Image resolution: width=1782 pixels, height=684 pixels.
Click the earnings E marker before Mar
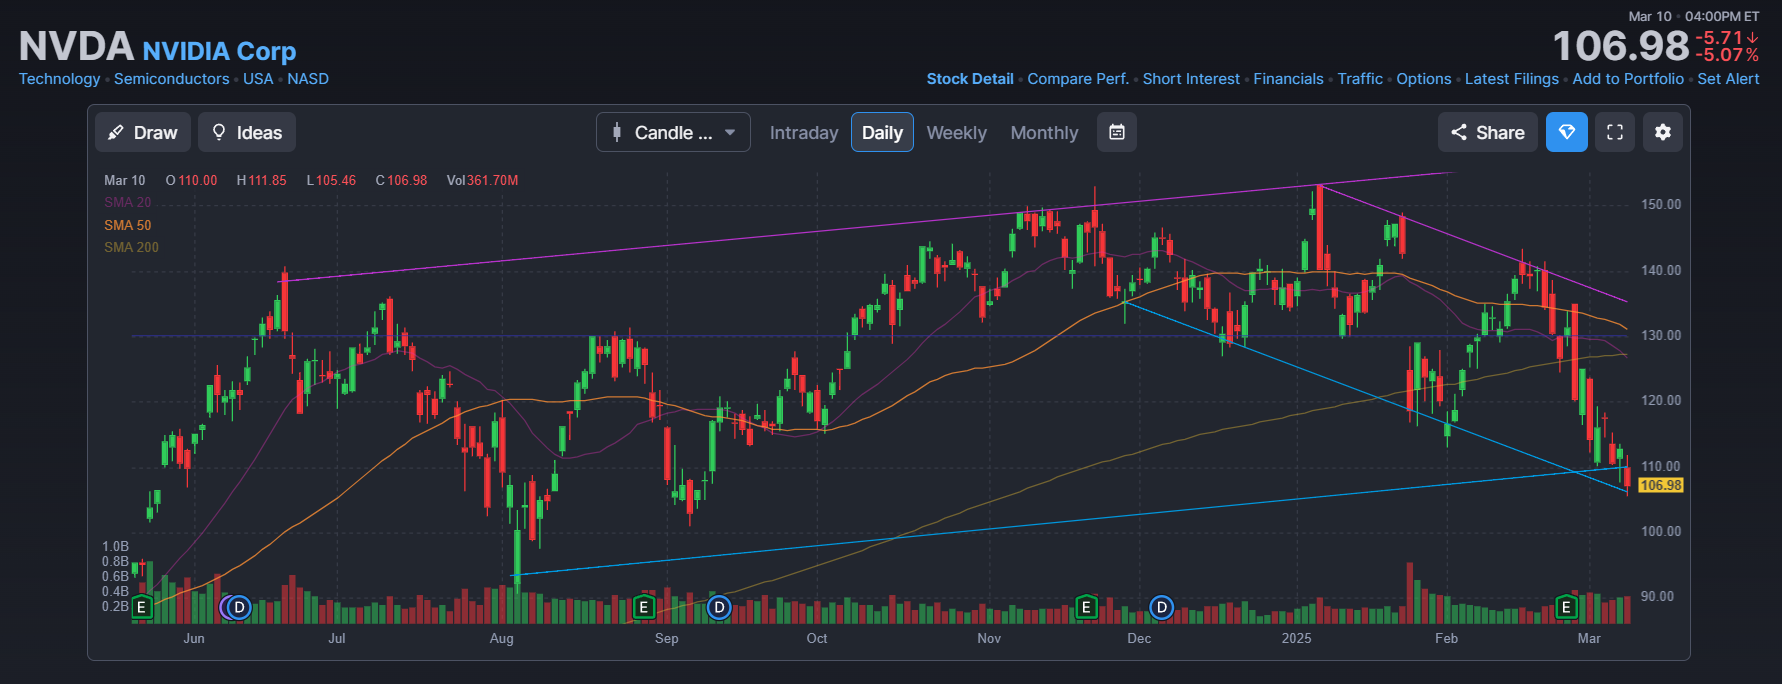(x=1566, y=607)
